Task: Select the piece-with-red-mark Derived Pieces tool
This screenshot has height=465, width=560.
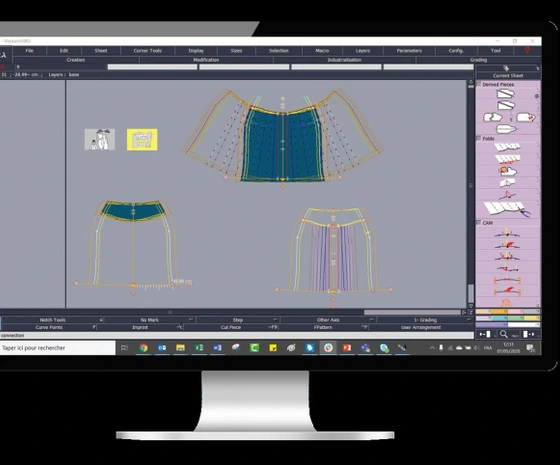Action: (x=526, y=117)
